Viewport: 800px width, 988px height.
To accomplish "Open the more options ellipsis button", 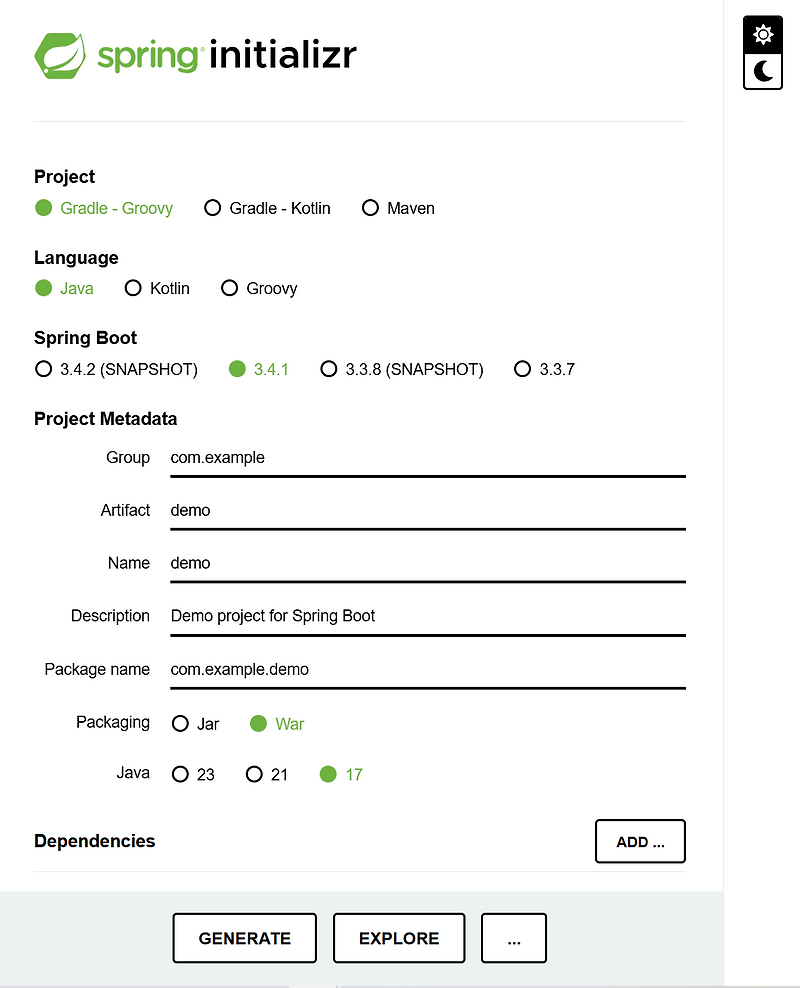I will pyautogui.click(x=514, y=938).
